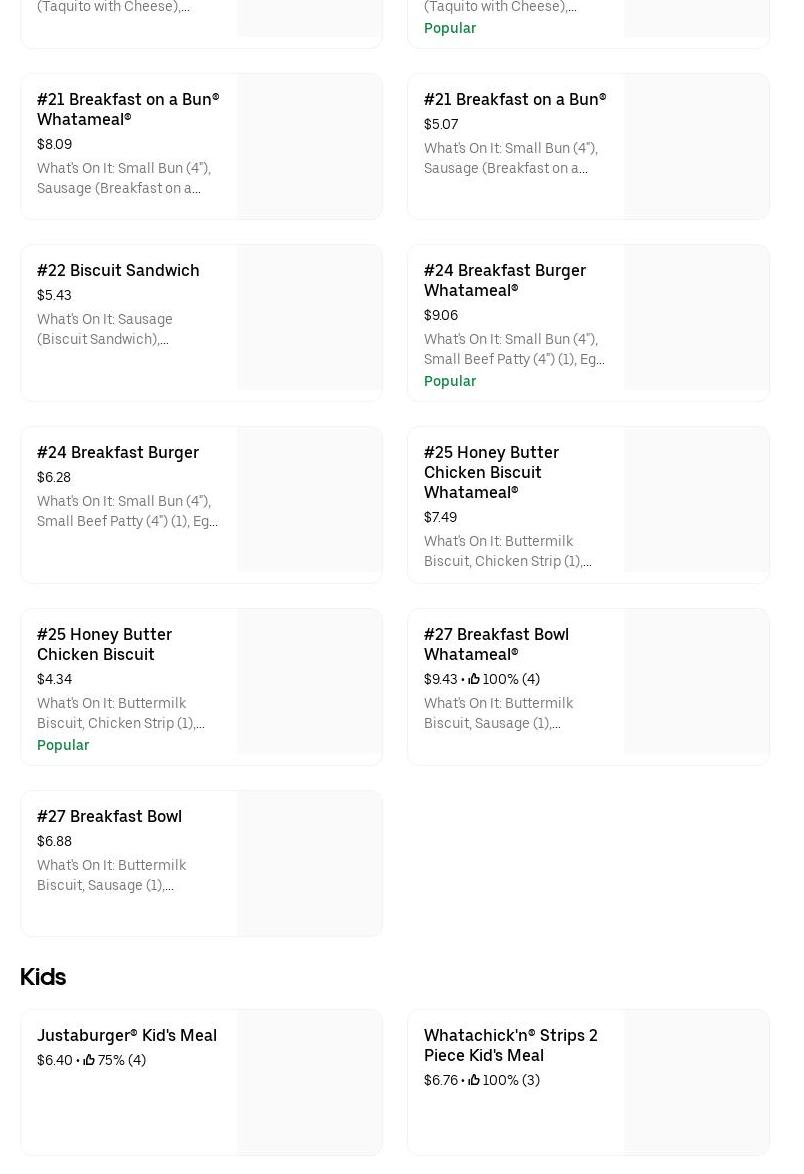Pick the $4.34 Honey Butter Chicken Biscuit
Viewport: 804px width, 1174px height.
pos(104,644)
